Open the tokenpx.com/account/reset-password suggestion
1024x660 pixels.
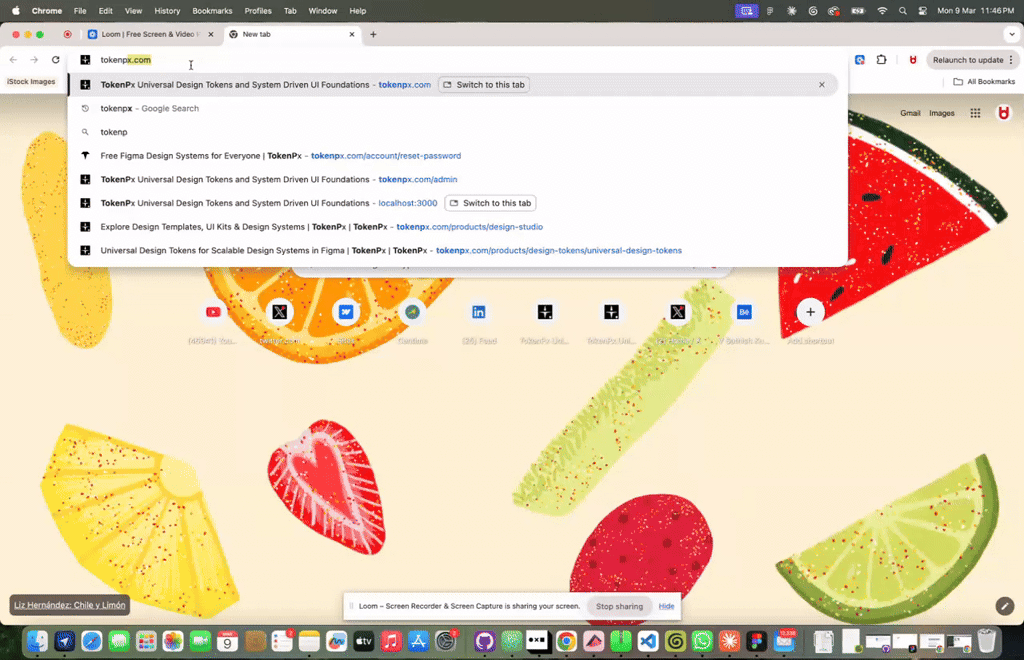[x=453, y=155]
